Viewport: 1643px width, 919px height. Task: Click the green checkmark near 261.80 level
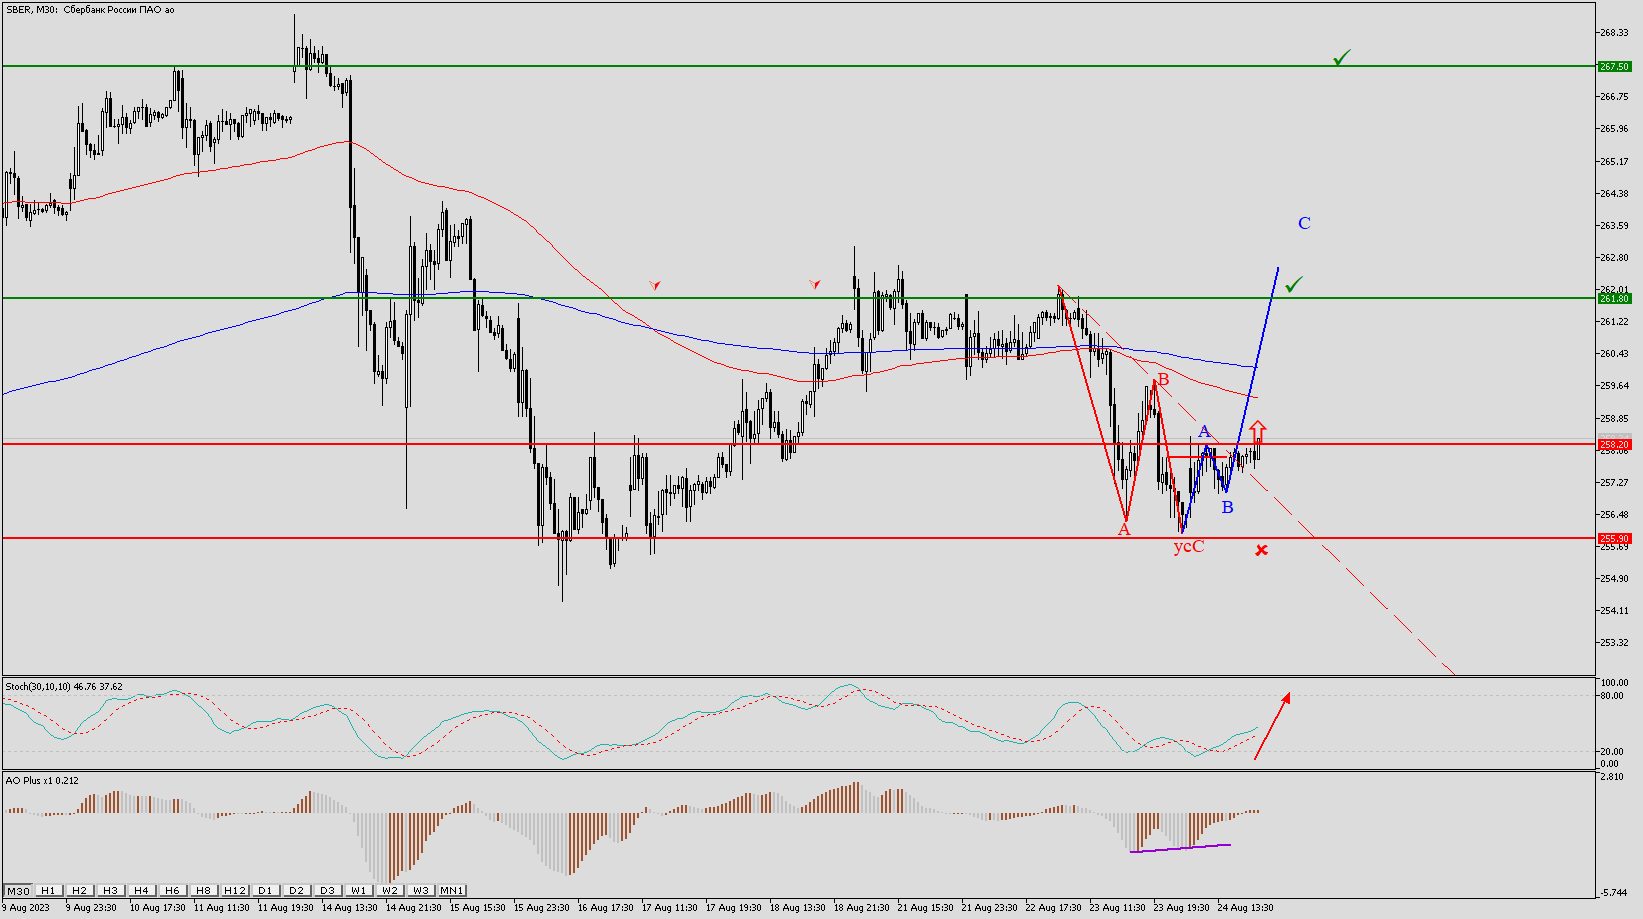click(1293, 285)
